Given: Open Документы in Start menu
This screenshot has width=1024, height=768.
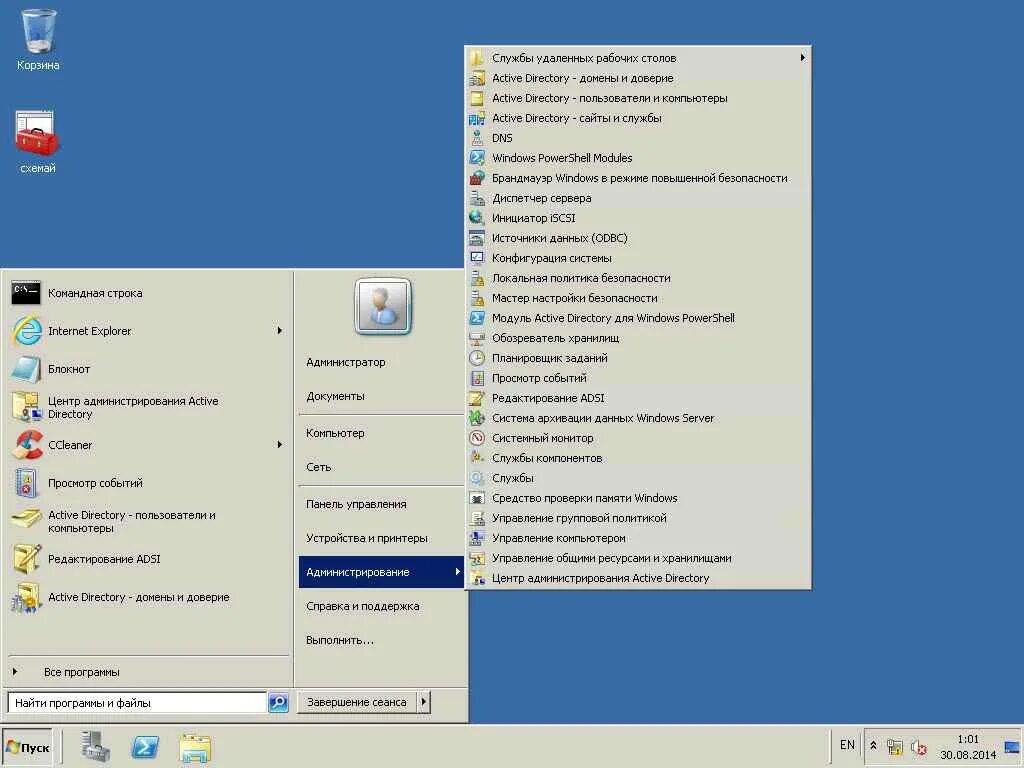Looking at the screenshot, I should (335, 396).
